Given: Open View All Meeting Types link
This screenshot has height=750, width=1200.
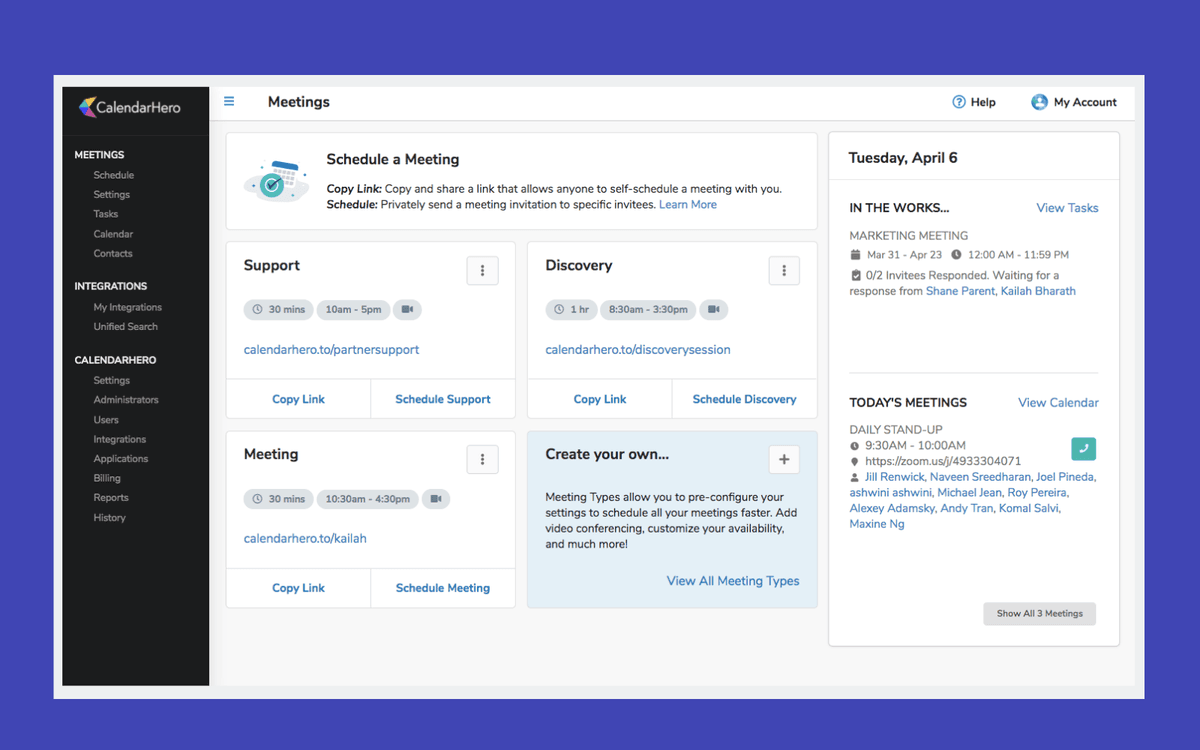Looking at the screenshot, I should (x=733, y=581).
